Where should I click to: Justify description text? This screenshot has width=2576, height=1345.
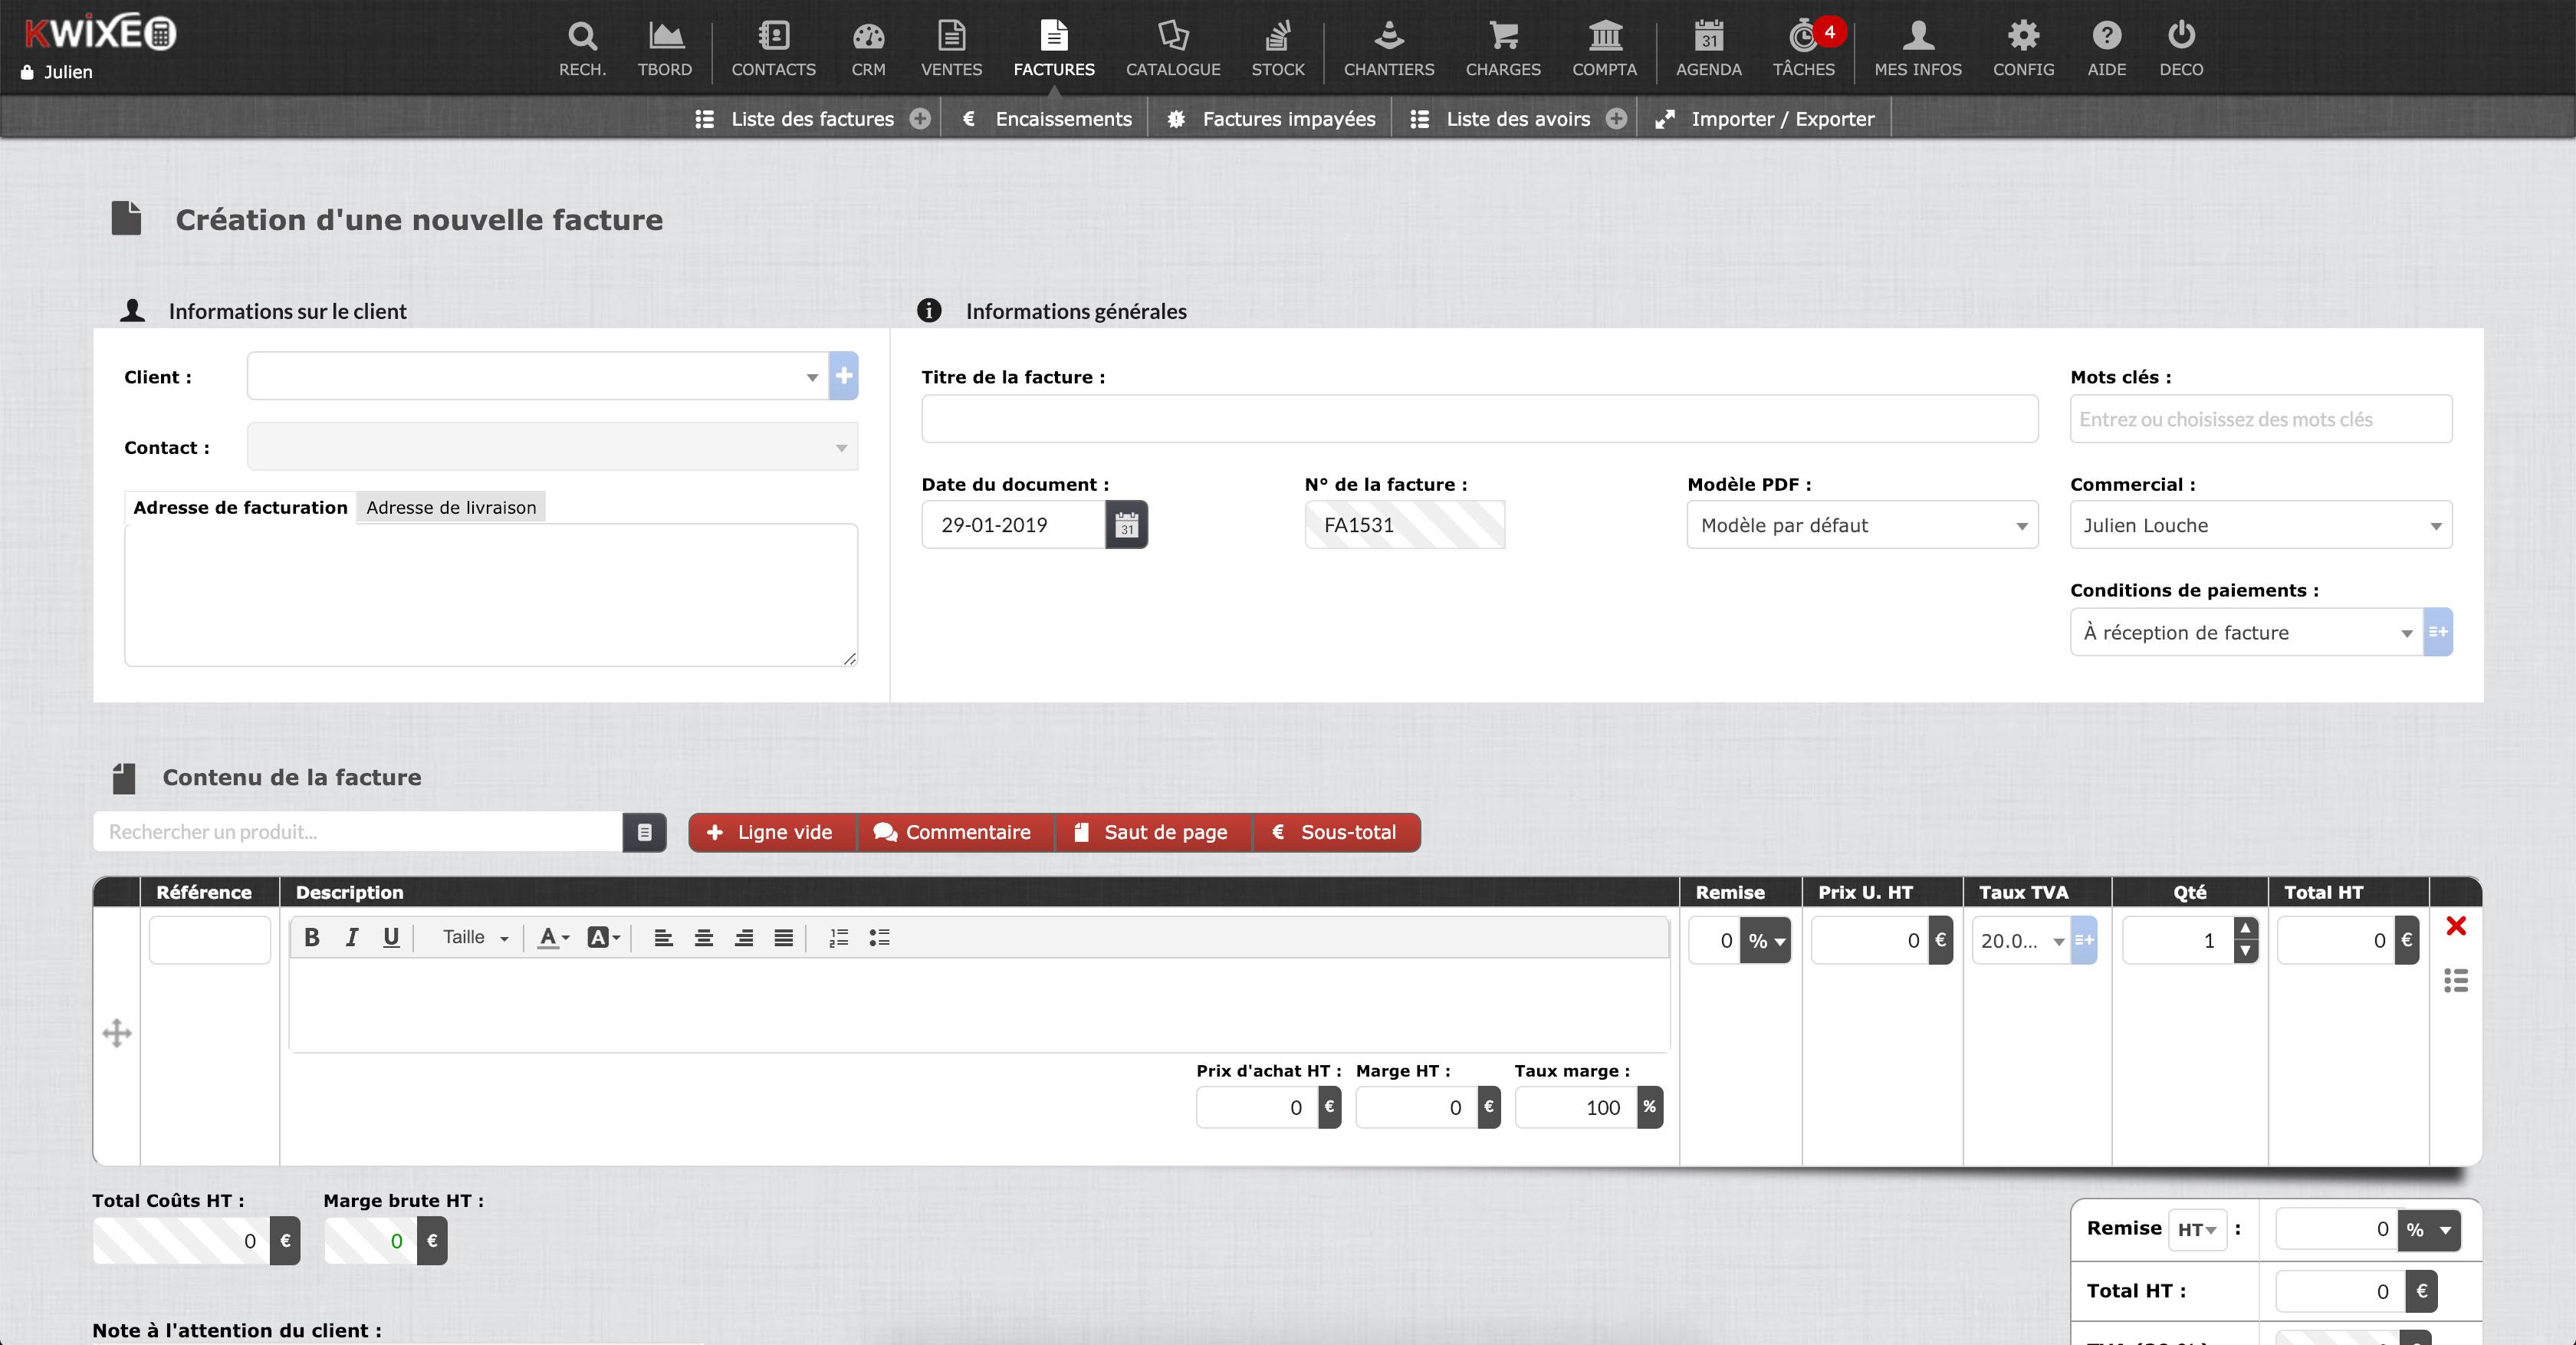pyautogui.click(x=783, y=938)
